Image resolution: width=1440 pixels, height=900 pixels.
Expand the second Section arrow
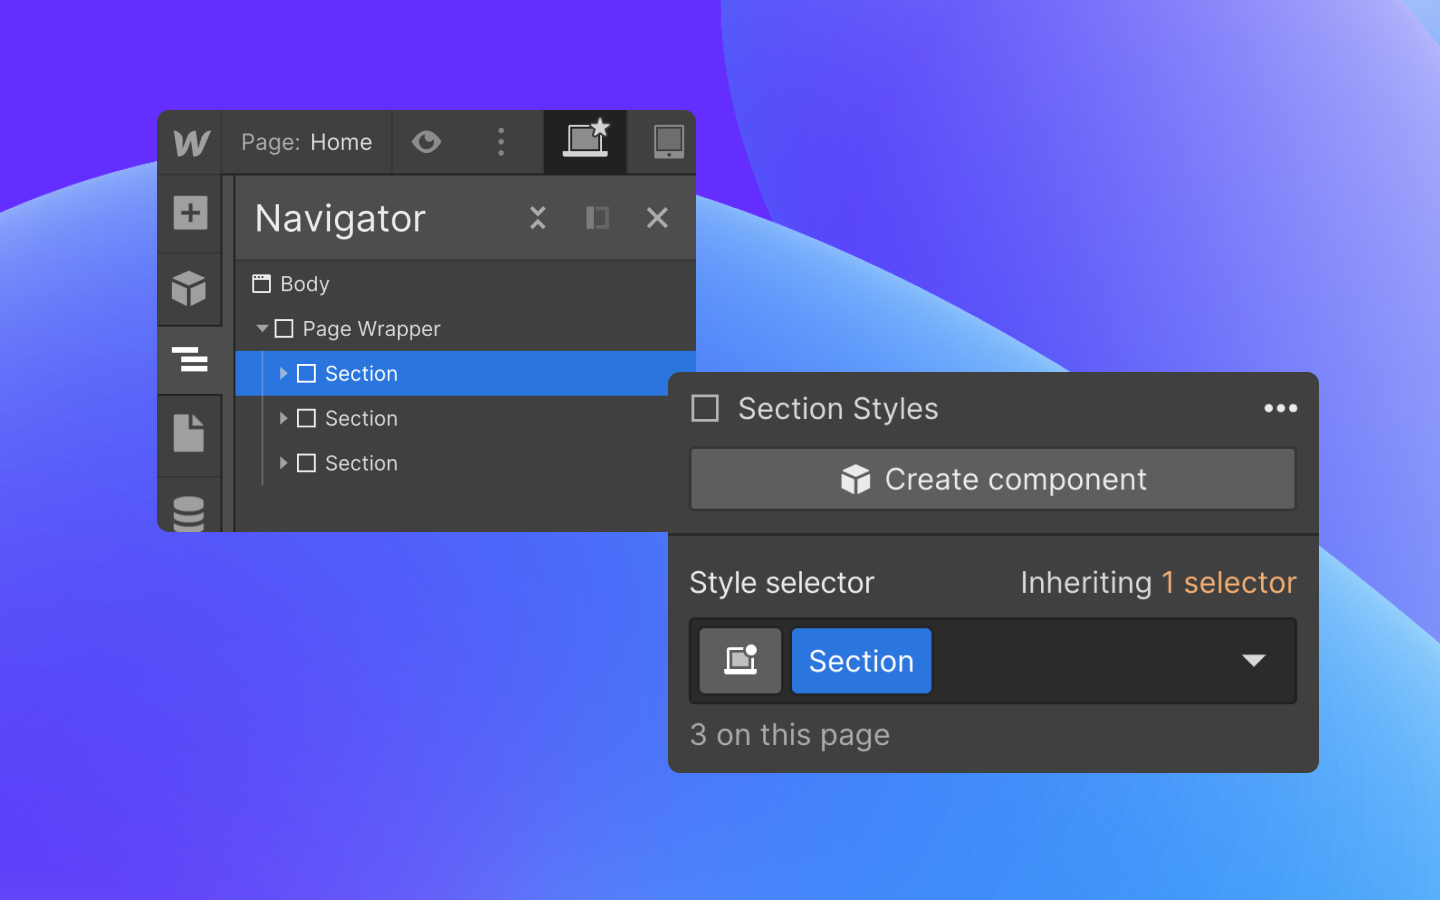(283, 418)
